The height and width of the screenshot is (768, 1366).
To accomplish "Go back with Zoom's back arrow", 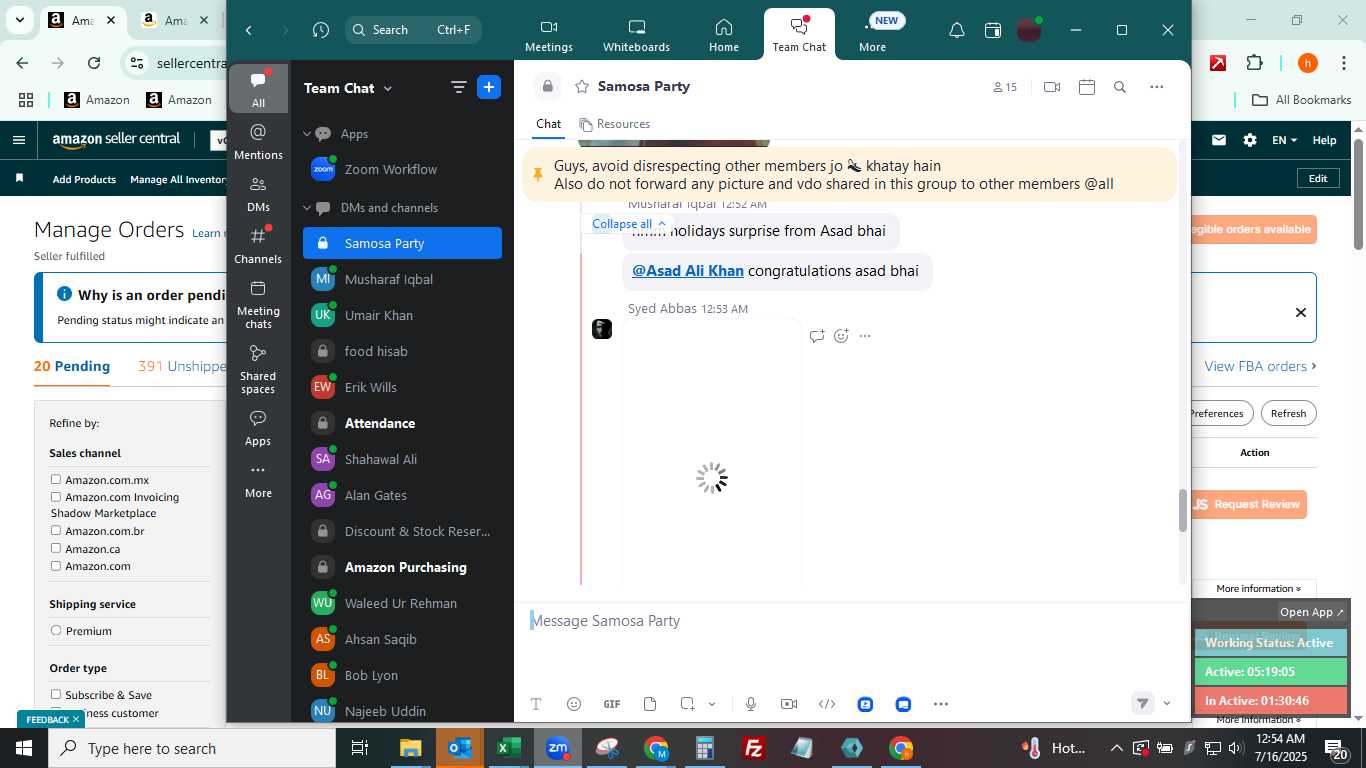I will [x=249, y=30].
